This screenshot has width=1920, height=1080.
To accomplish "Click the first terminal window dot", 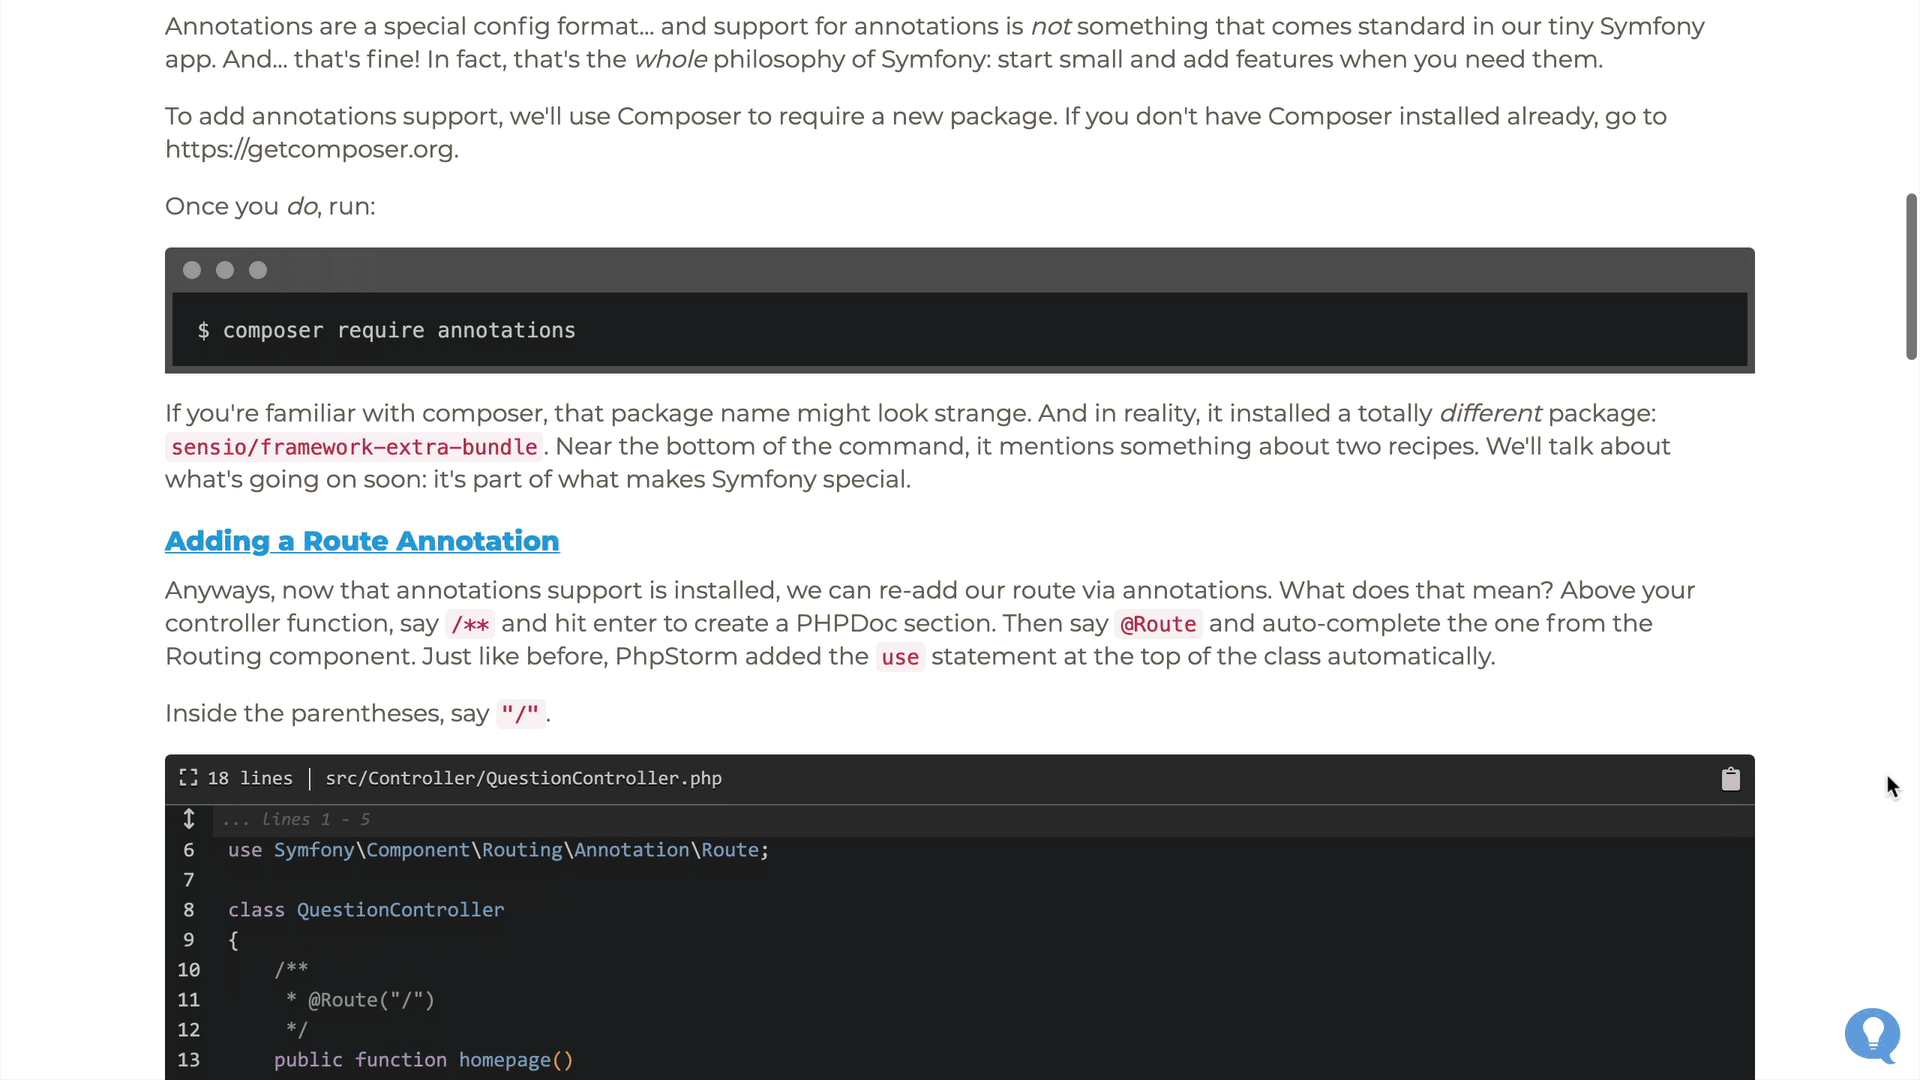I will 191,270.
